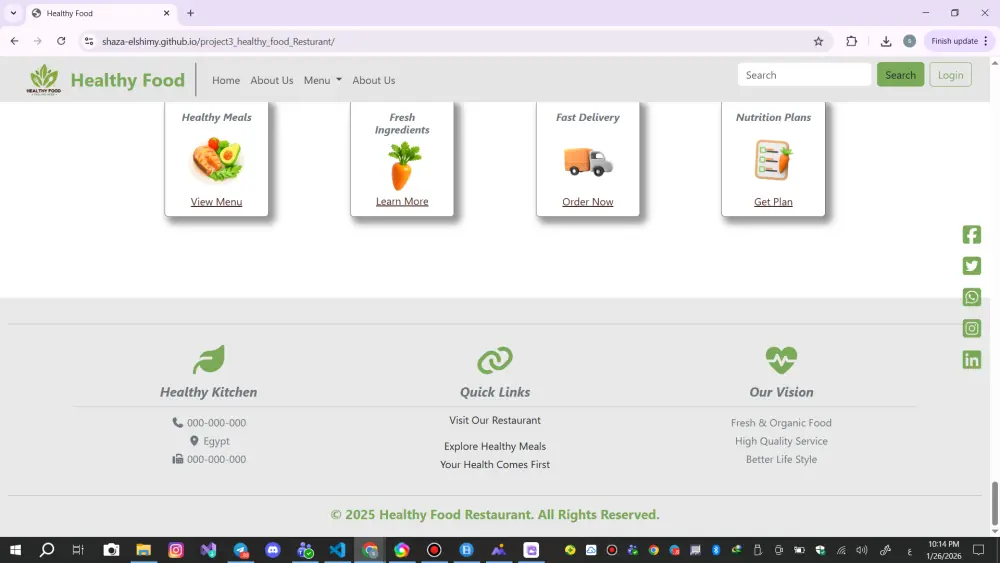Open Windows taskbar search
The width and height of the screenshot is (1000, 563).
click(x=47, y=550)
